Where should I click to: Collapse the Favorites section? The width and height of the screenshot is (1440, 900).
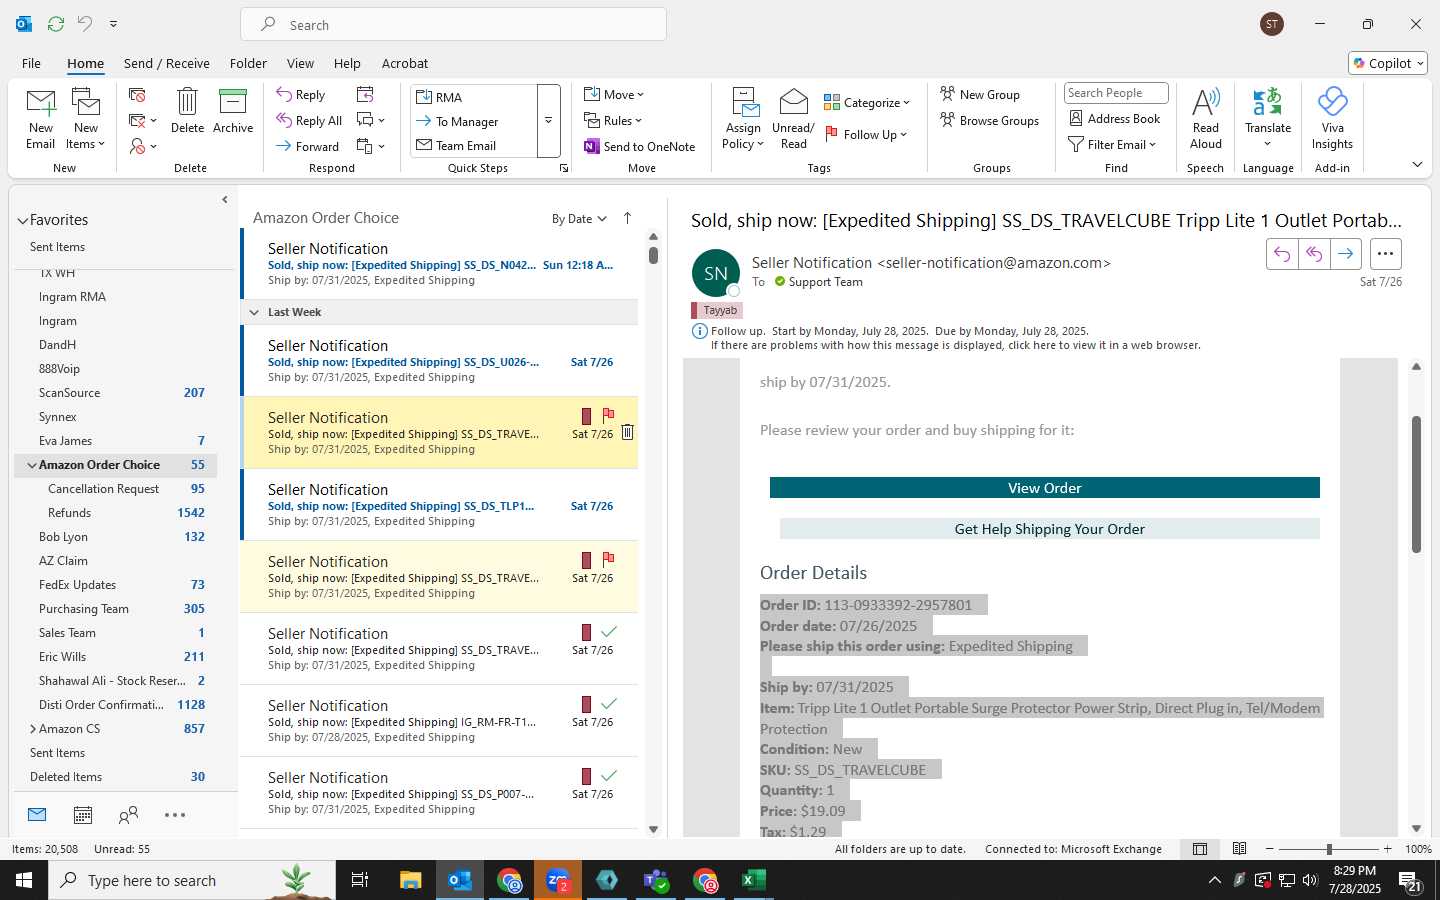23,221
